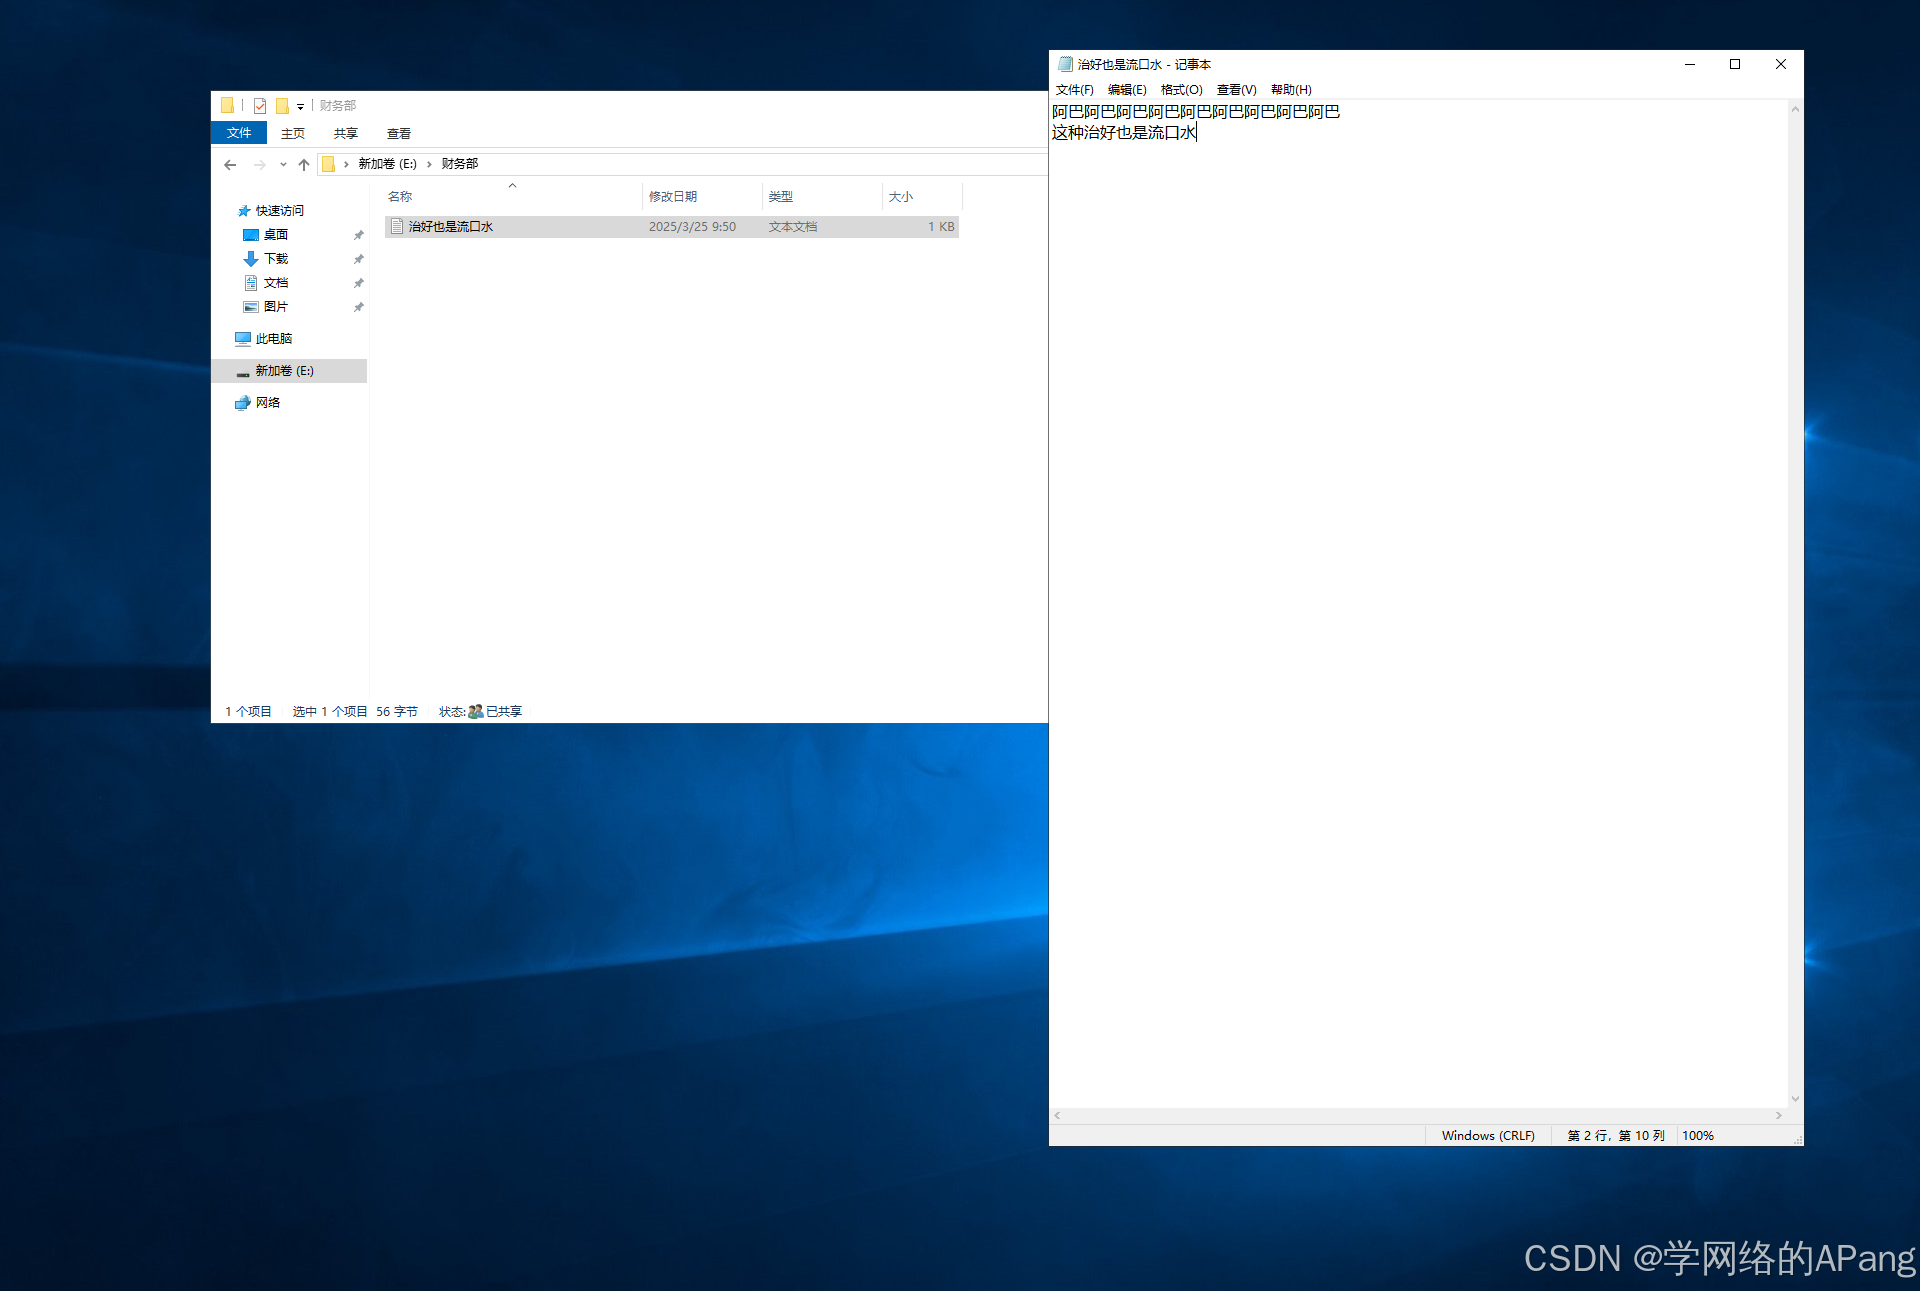The height and width of the screenshot is (1291, 1920).
Task: Open Notepad 格式(O) menu
Action: tap(1181, 90)
